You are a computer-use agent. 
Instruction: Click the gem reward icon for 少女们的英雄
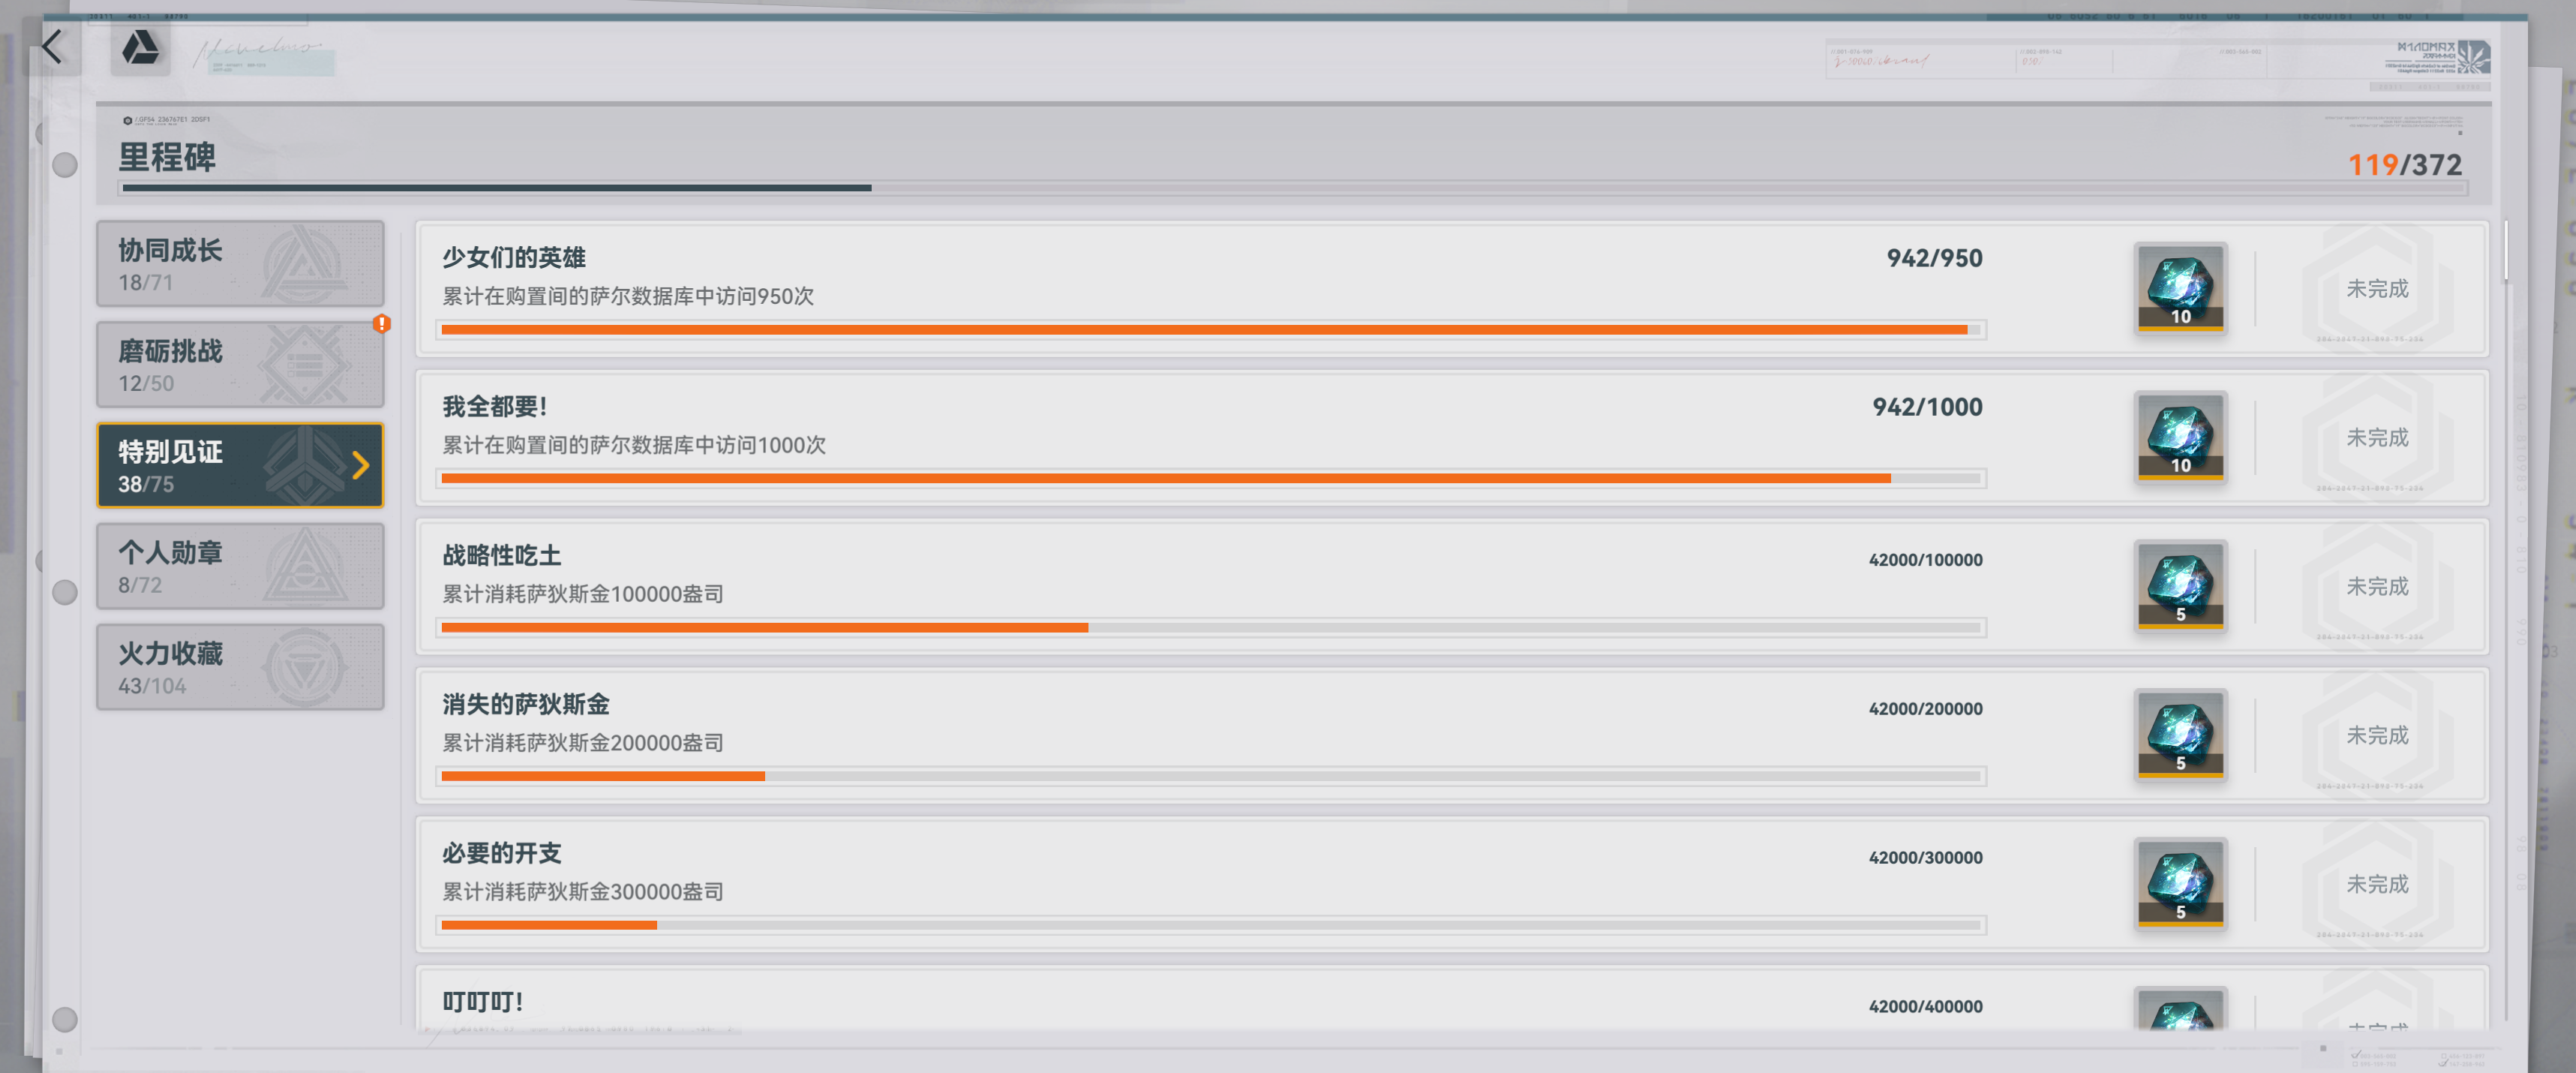[x=2180, y=287]
